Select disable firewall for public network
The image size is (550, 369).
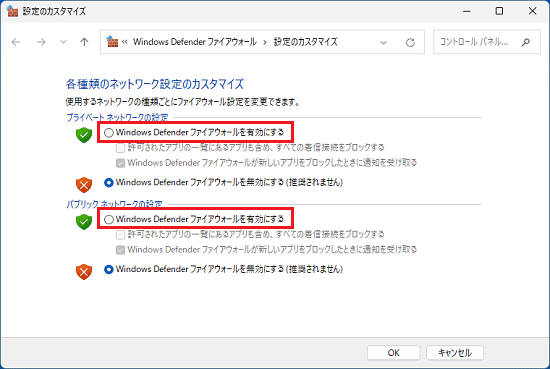point(109,269)
